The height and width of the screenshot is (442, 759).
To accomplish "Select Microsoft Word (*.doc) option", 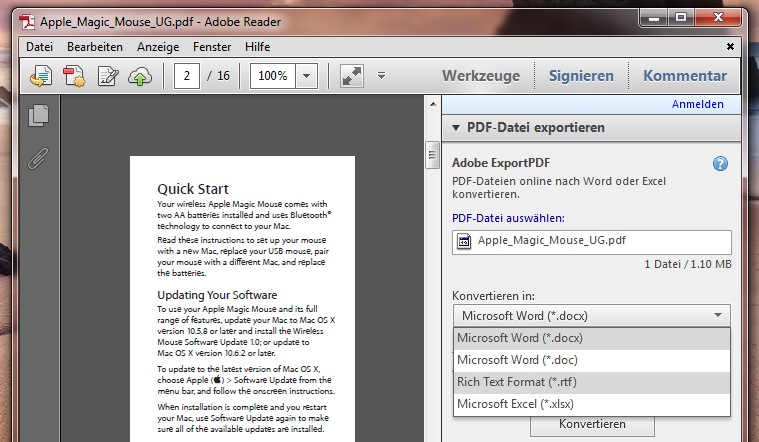I will coord(592,360).
